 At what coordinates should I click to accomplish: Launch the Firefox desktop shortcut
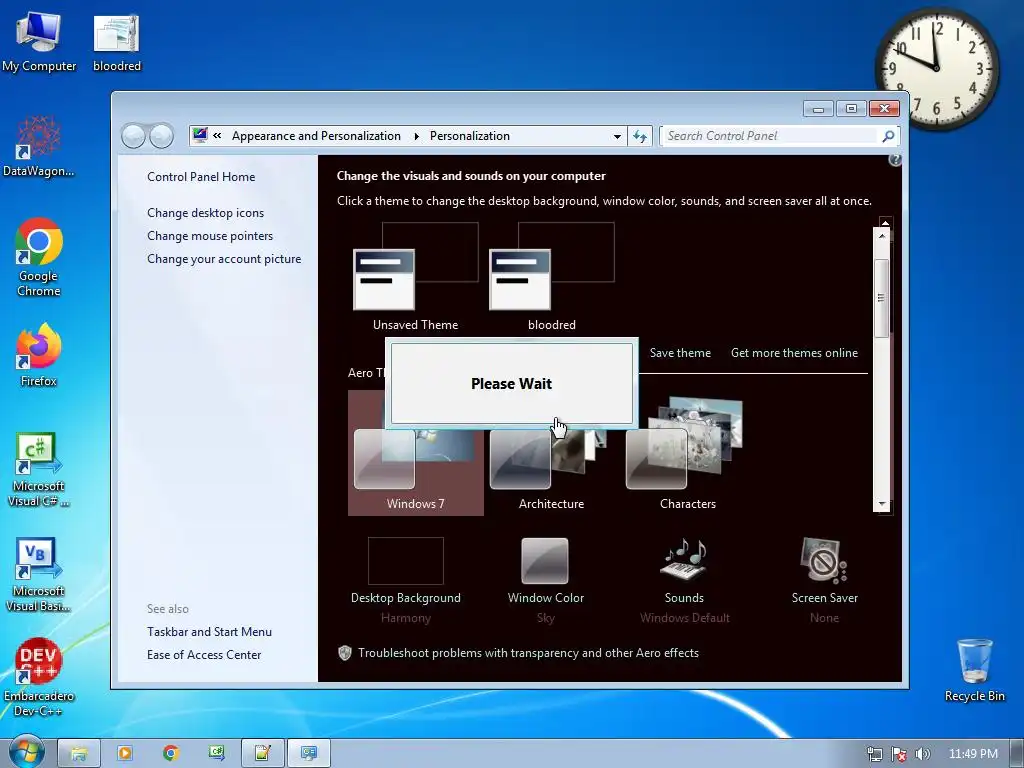pos(39,355)
